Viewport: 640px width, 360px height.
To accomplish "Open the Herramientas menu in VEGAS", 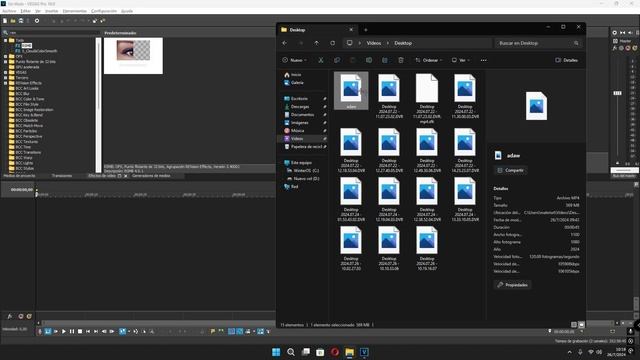I will coord(75,11).
